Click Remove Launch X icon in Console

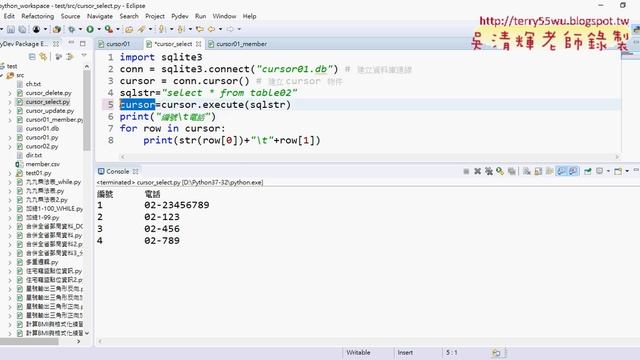[477, 171]
